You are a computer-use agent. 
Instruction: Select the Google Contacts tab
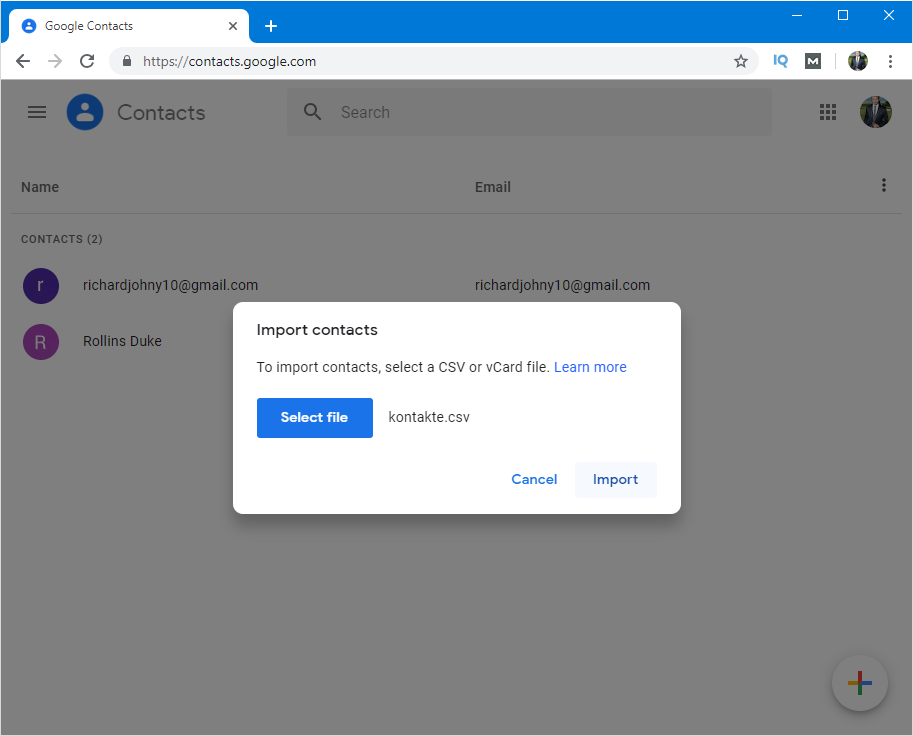click(129, 26)
